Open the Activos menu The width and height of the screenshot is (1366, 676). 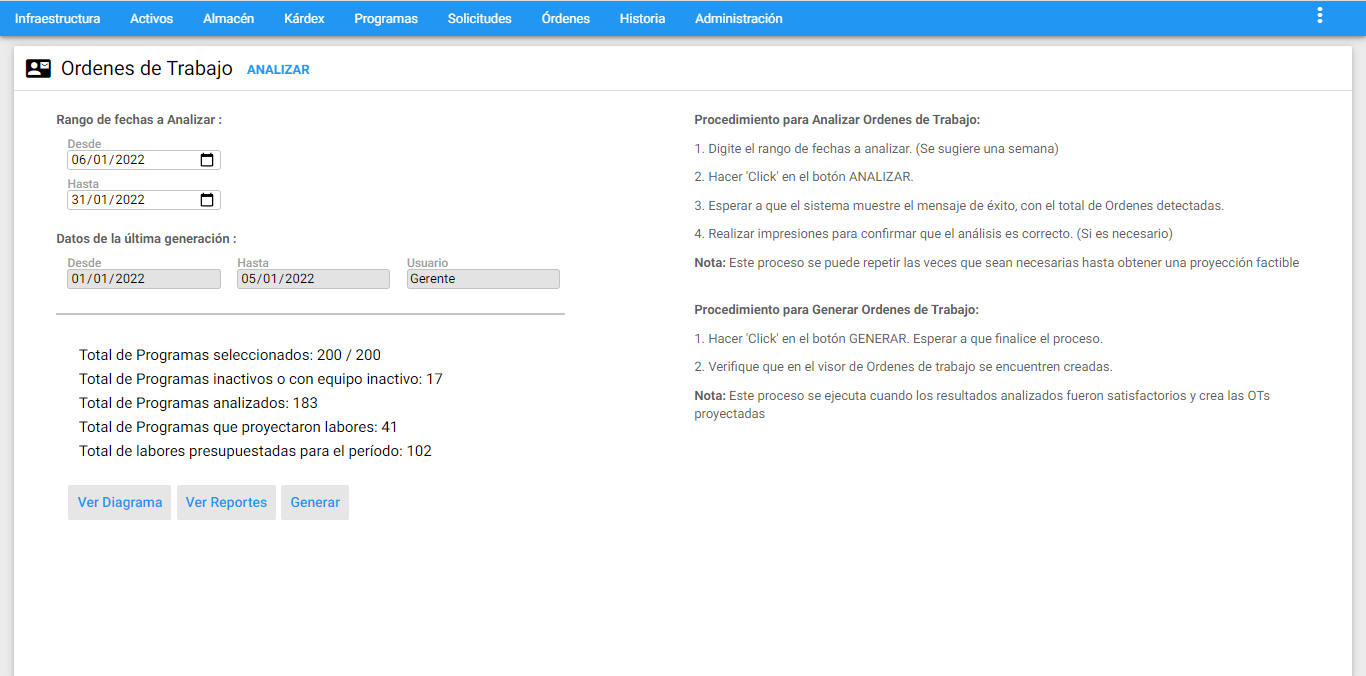tap(151, 18)
